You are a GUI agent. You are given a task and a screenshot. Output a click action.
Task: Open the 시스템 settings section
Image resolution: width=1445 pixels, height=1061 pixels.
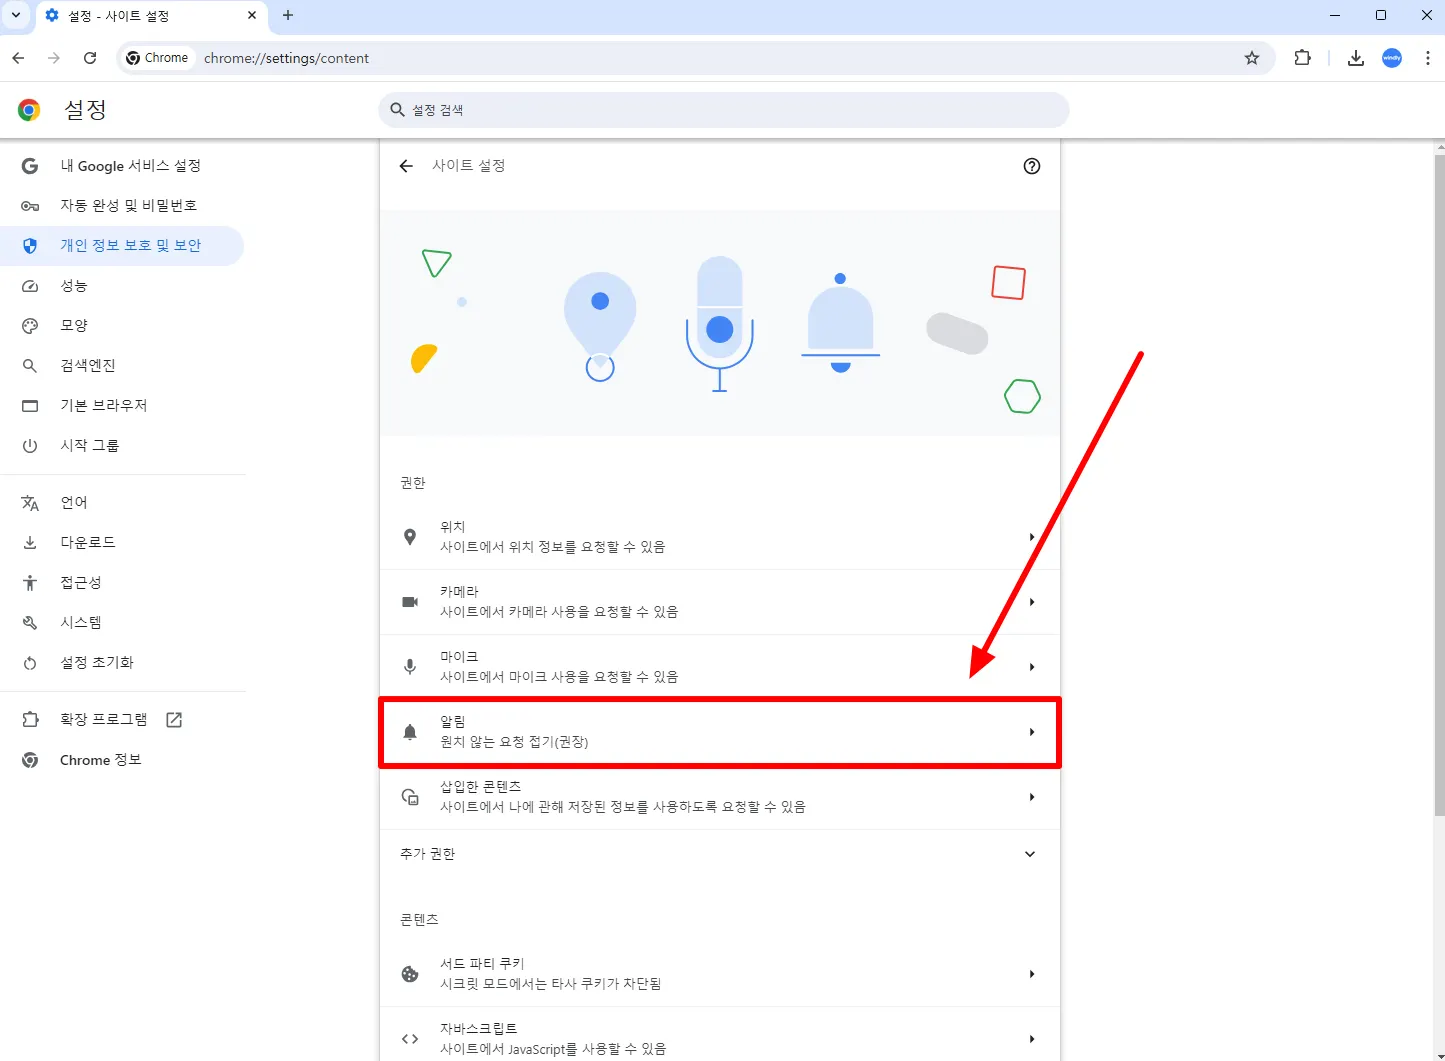tap(122, 623)
